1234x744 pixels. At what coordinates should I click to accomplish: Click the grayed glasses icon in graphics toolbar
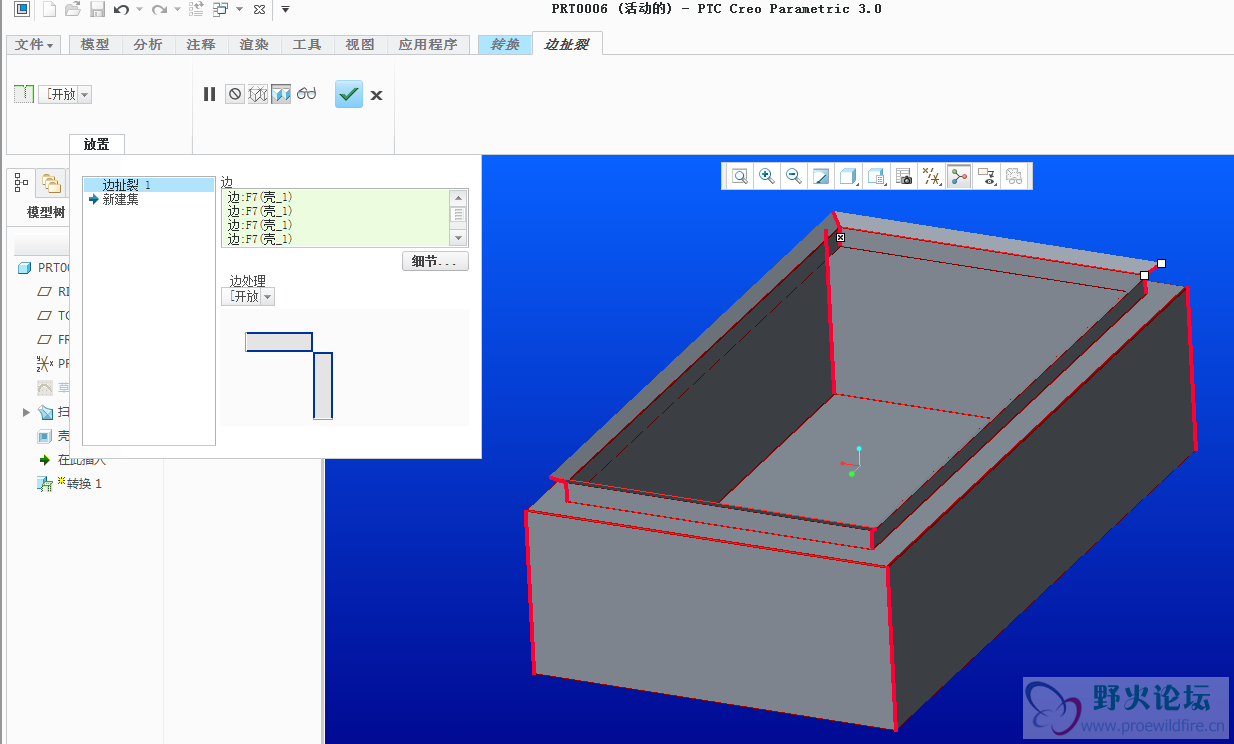1014,176
